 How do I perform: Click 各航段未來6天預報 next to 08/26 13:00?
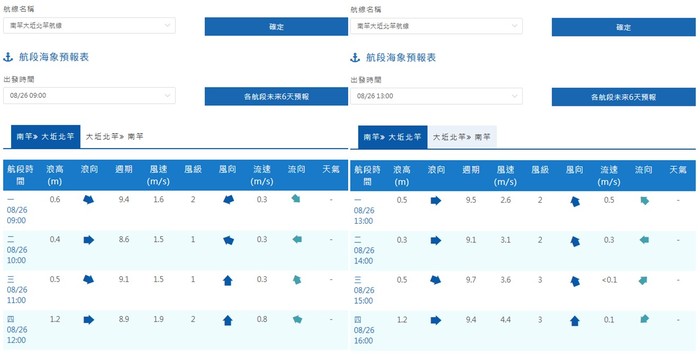[624, 97]
